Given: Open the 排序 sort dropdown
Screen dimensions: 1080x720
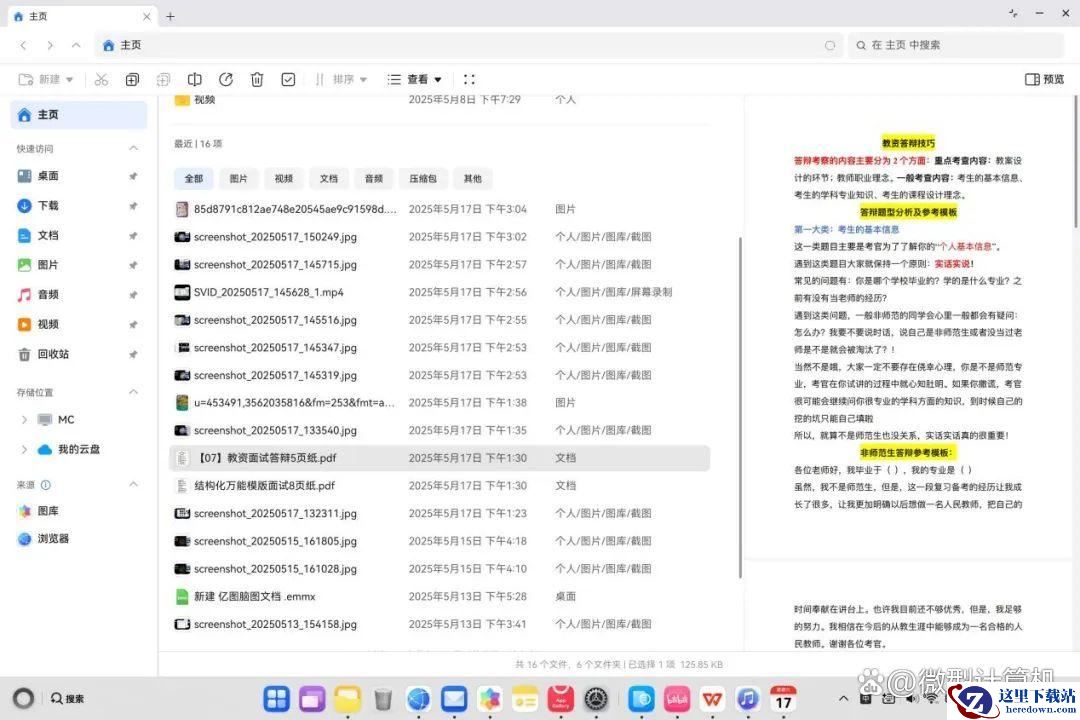Looking at the screenshot, I should click(341, 80).
